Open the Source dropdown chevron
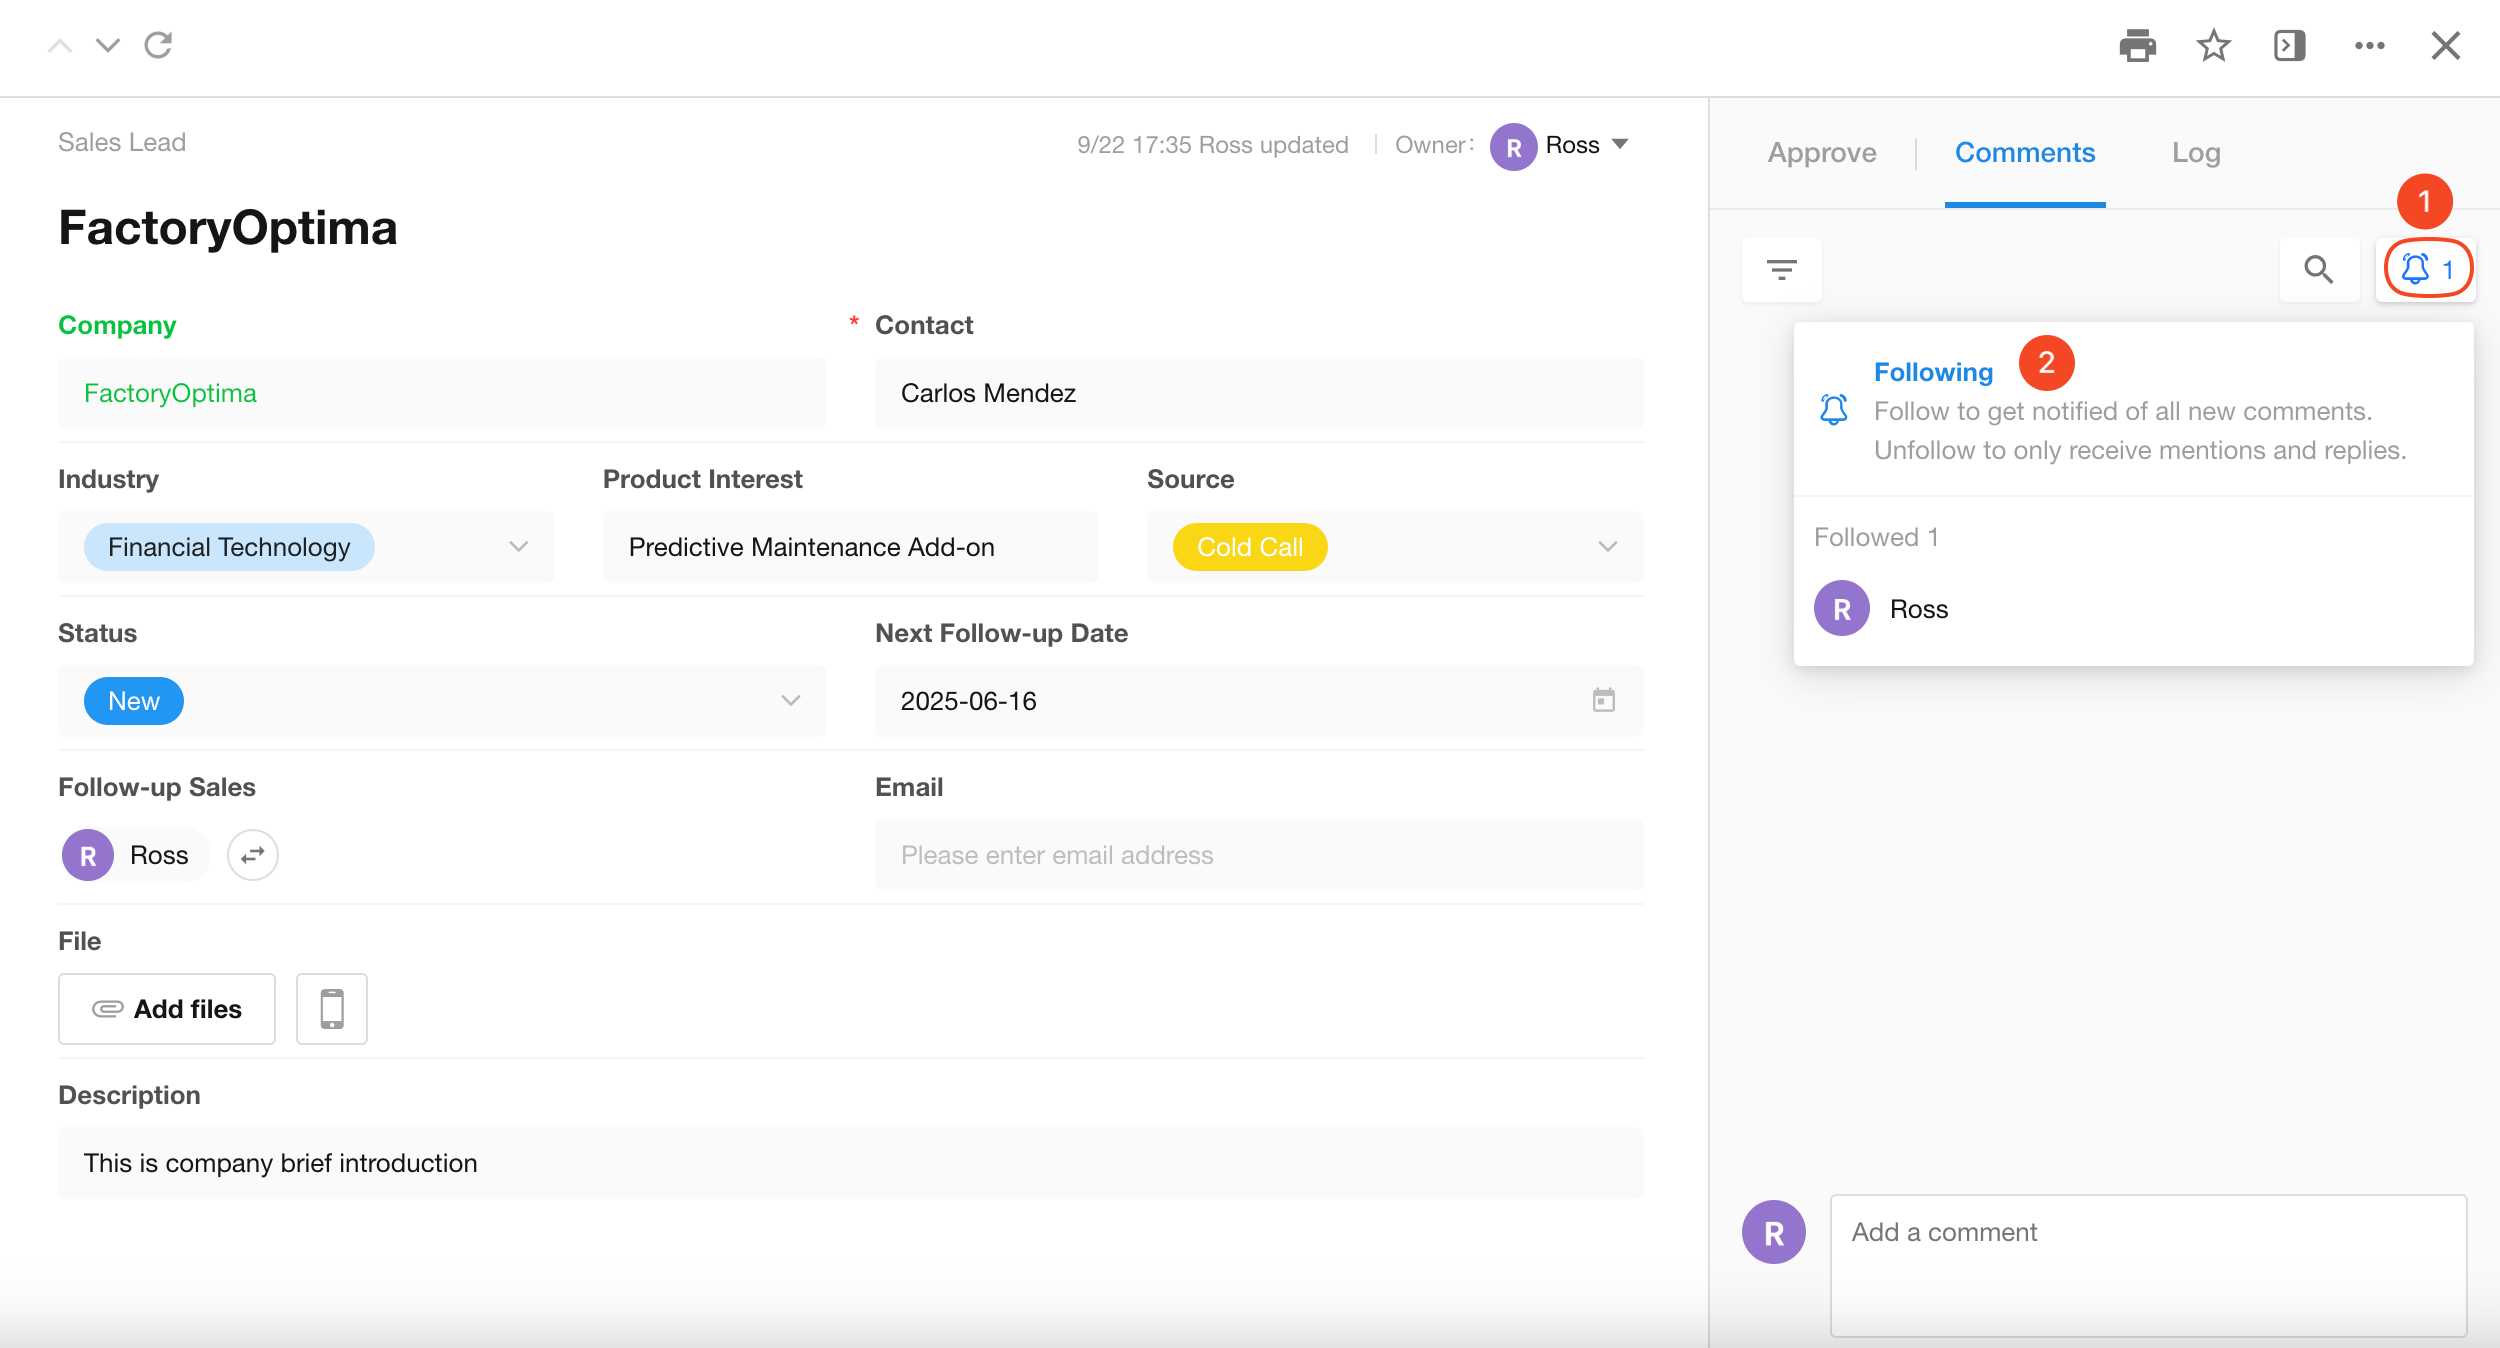 click(1607, 547)
